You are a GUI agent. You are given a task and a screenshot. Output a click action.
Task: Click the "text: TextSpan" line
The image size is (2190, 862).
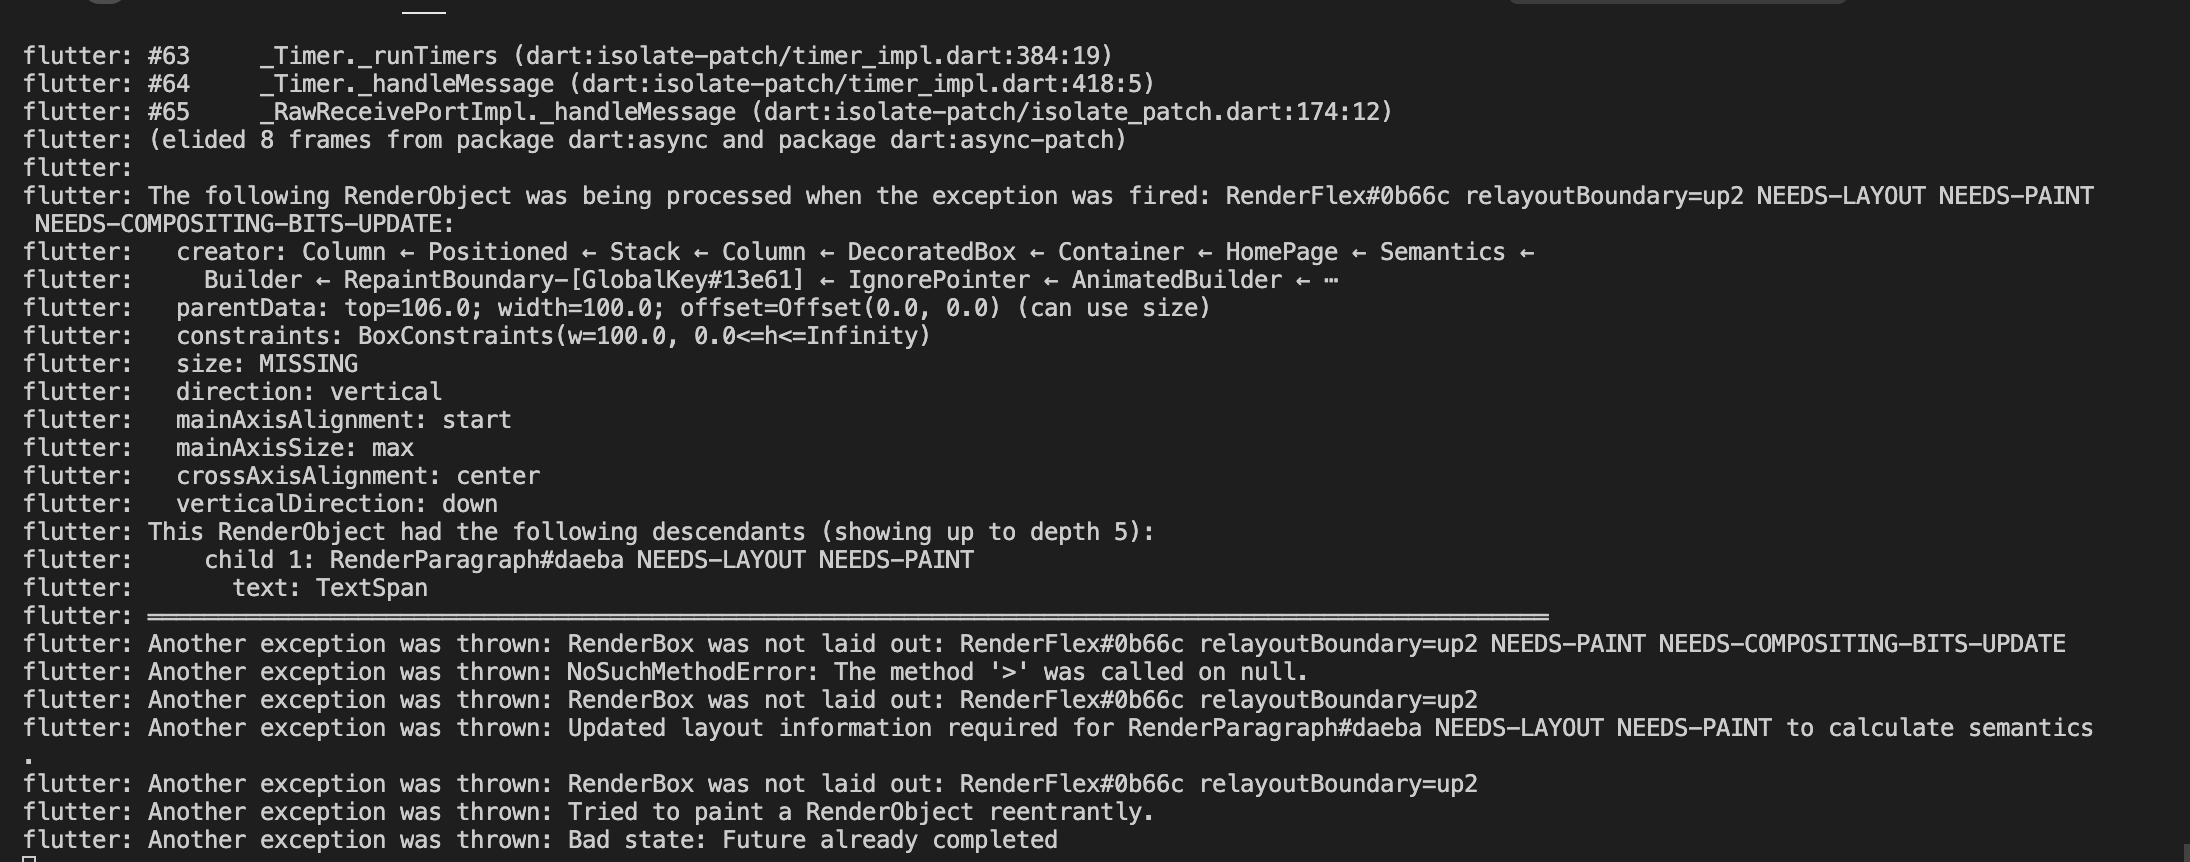[x=329, y=588]
